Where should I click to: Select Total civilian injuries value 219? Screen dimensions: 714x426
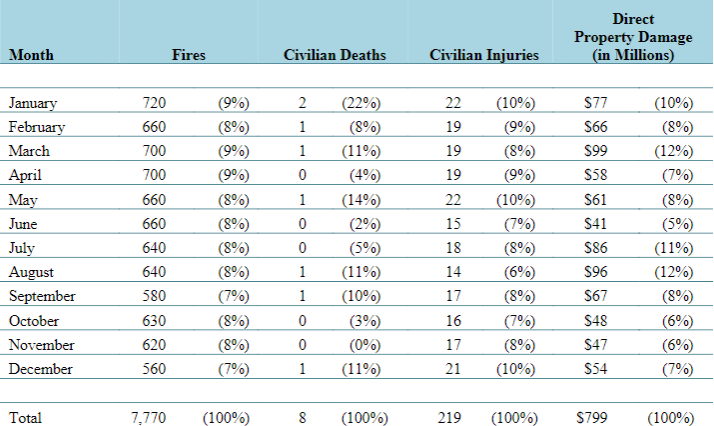pos(449,418)
